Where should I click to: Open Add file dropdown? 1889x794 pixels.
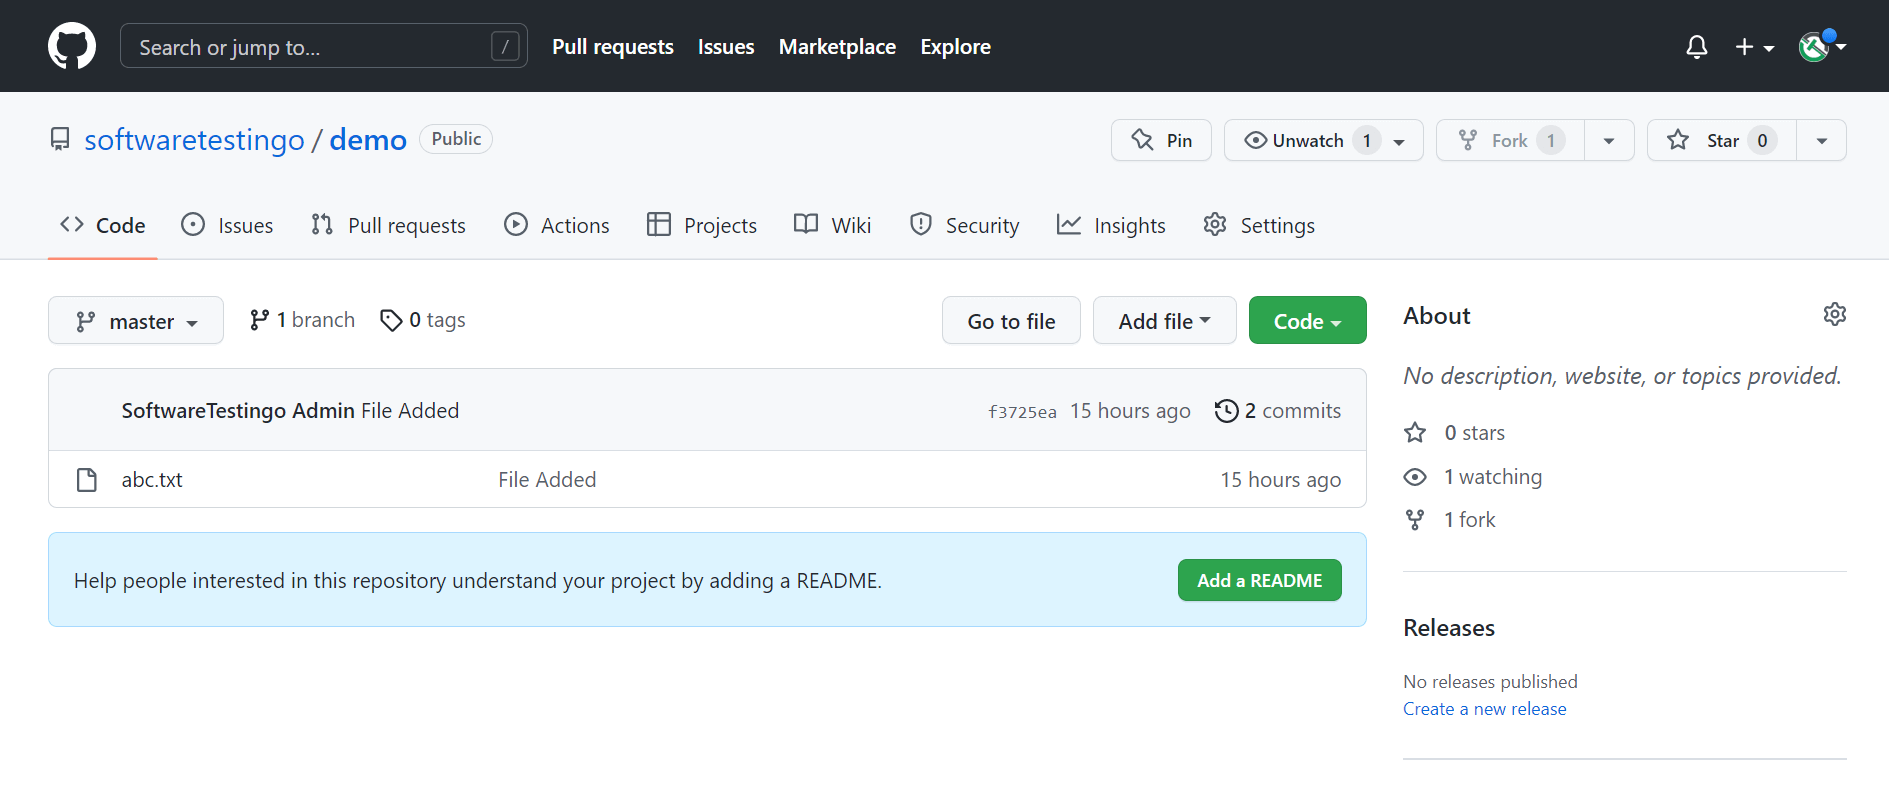pyautogui.click(x=1164, y=321)
